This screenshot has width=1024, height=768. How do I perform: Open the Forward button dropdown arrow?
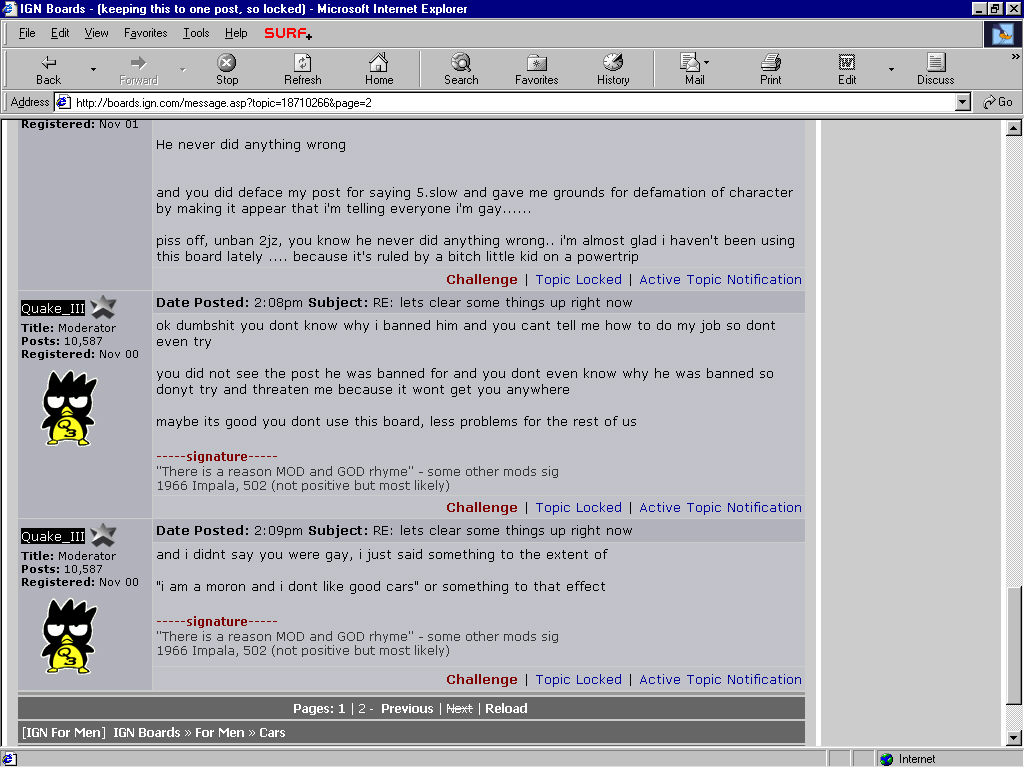[182, 69]
